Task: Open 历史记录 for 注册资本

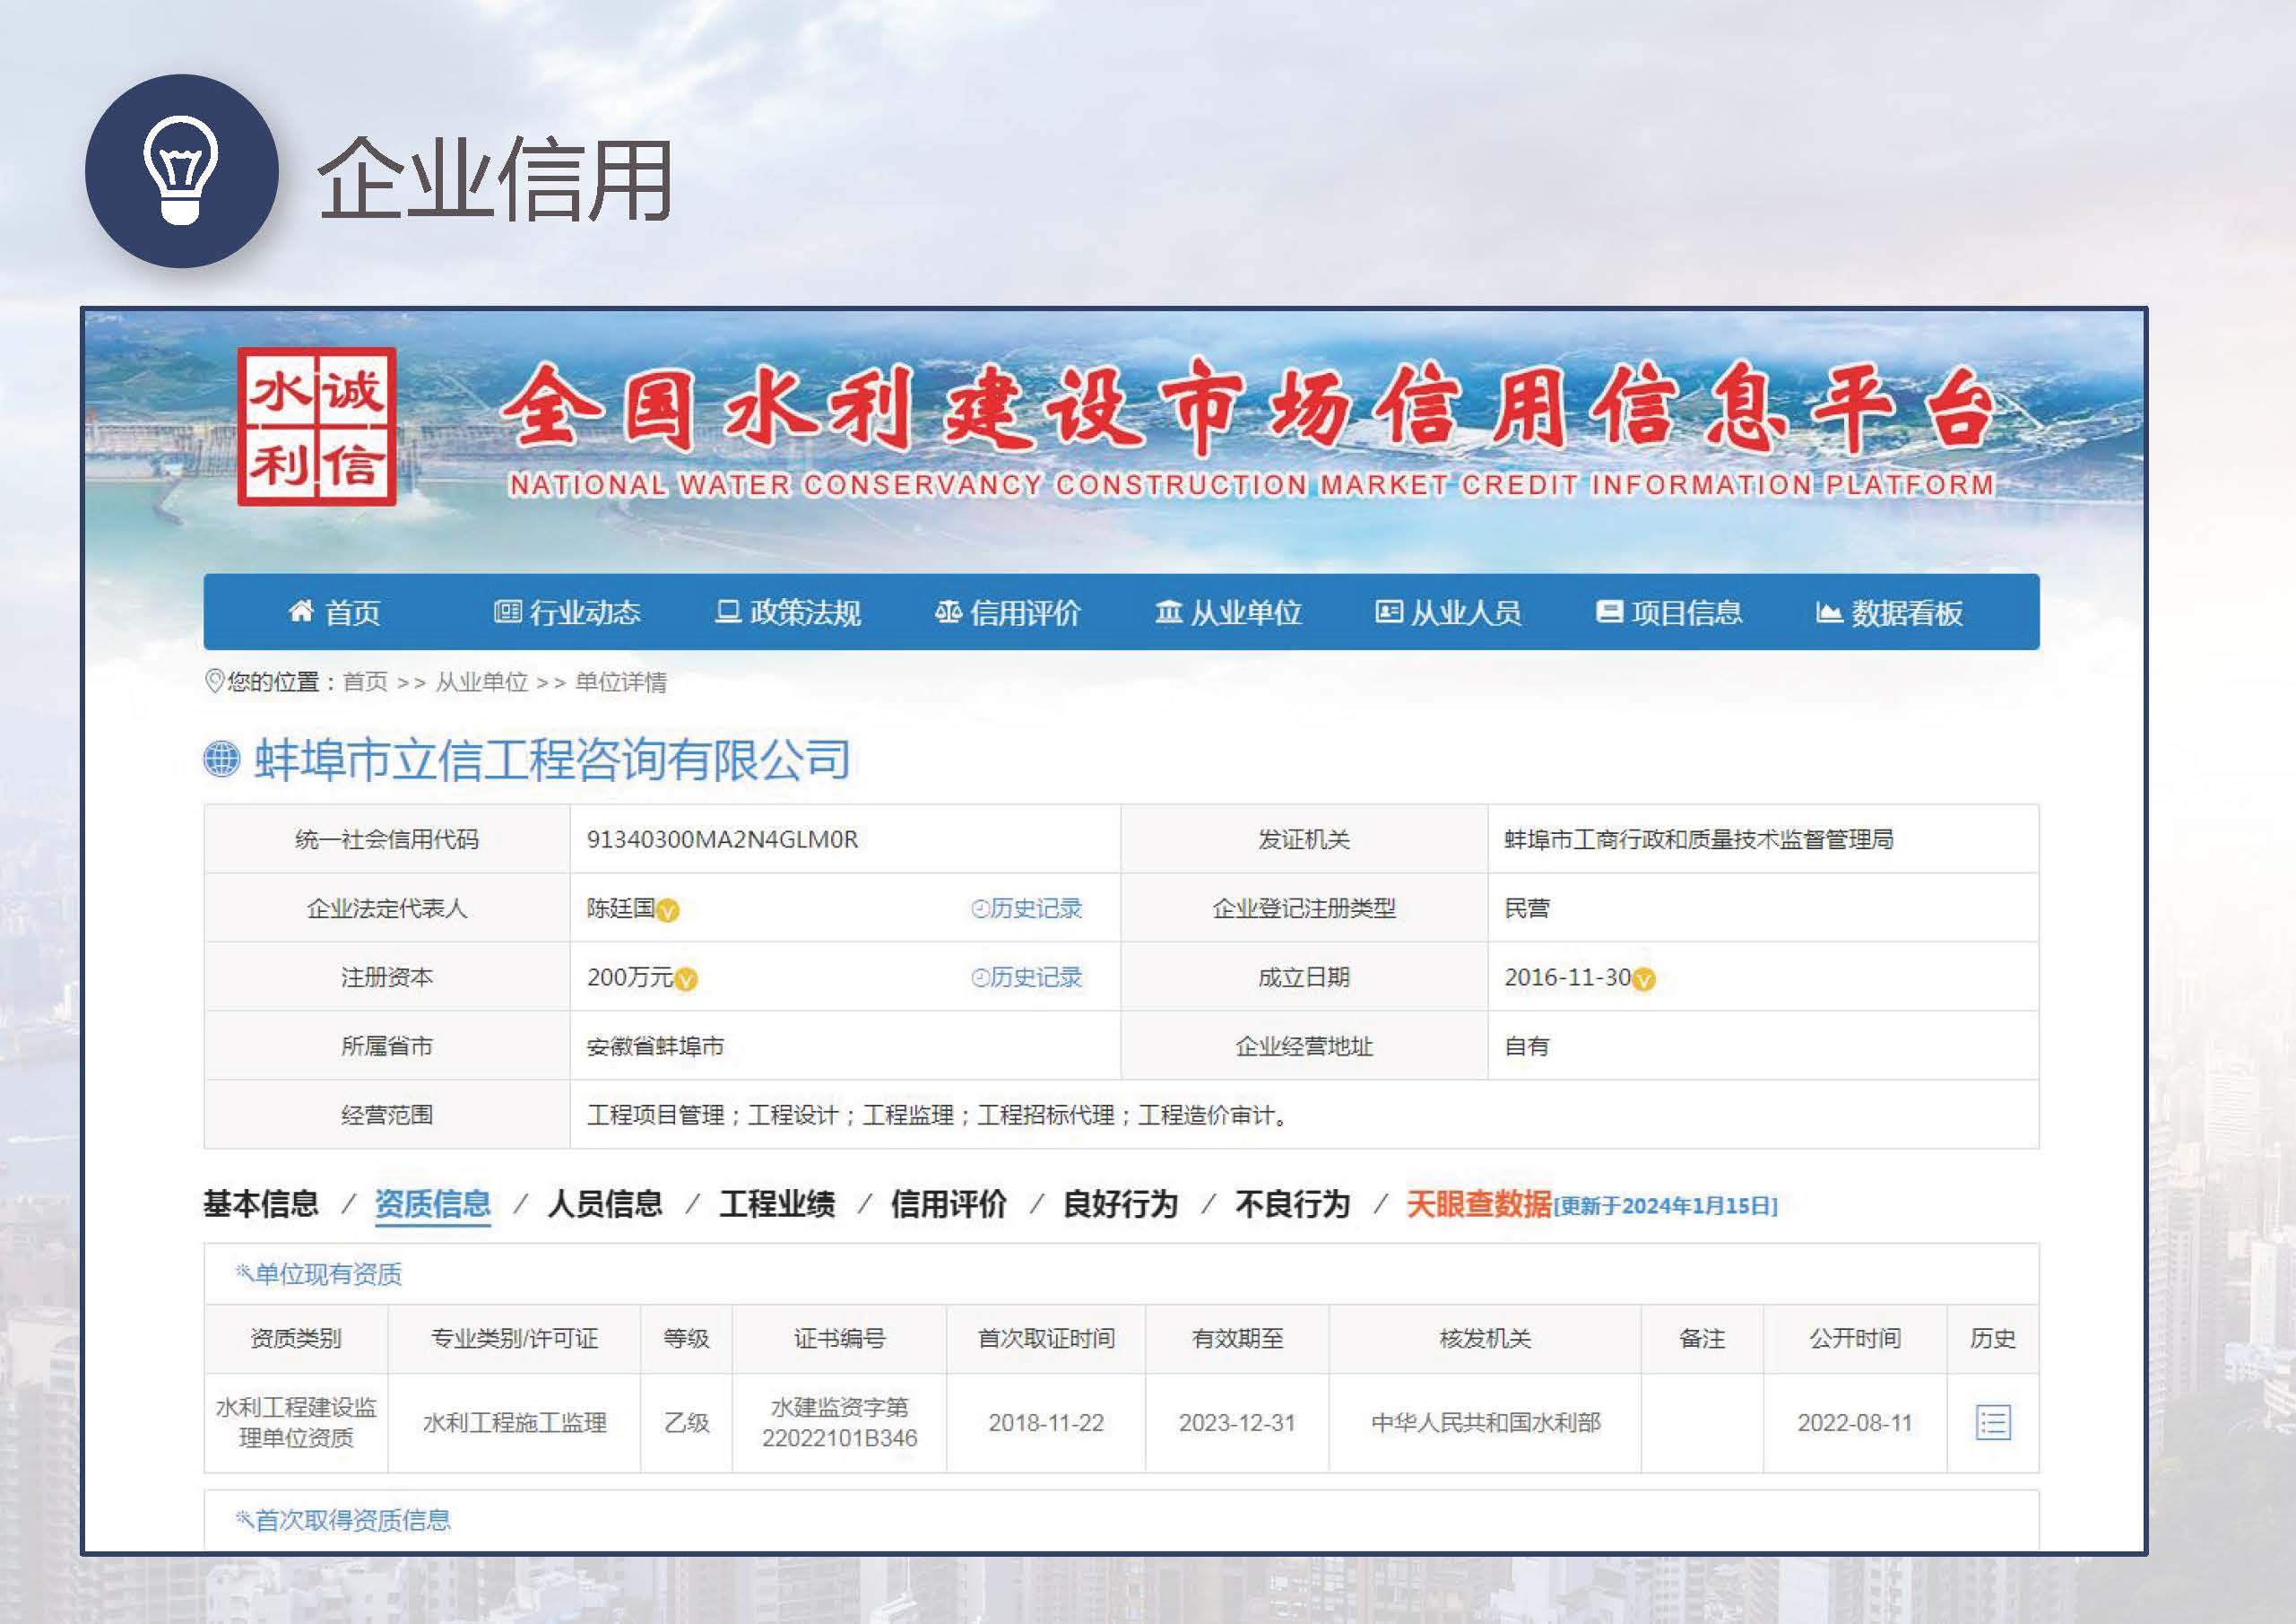Action: pyautogui.click(x=1027, y=977)
